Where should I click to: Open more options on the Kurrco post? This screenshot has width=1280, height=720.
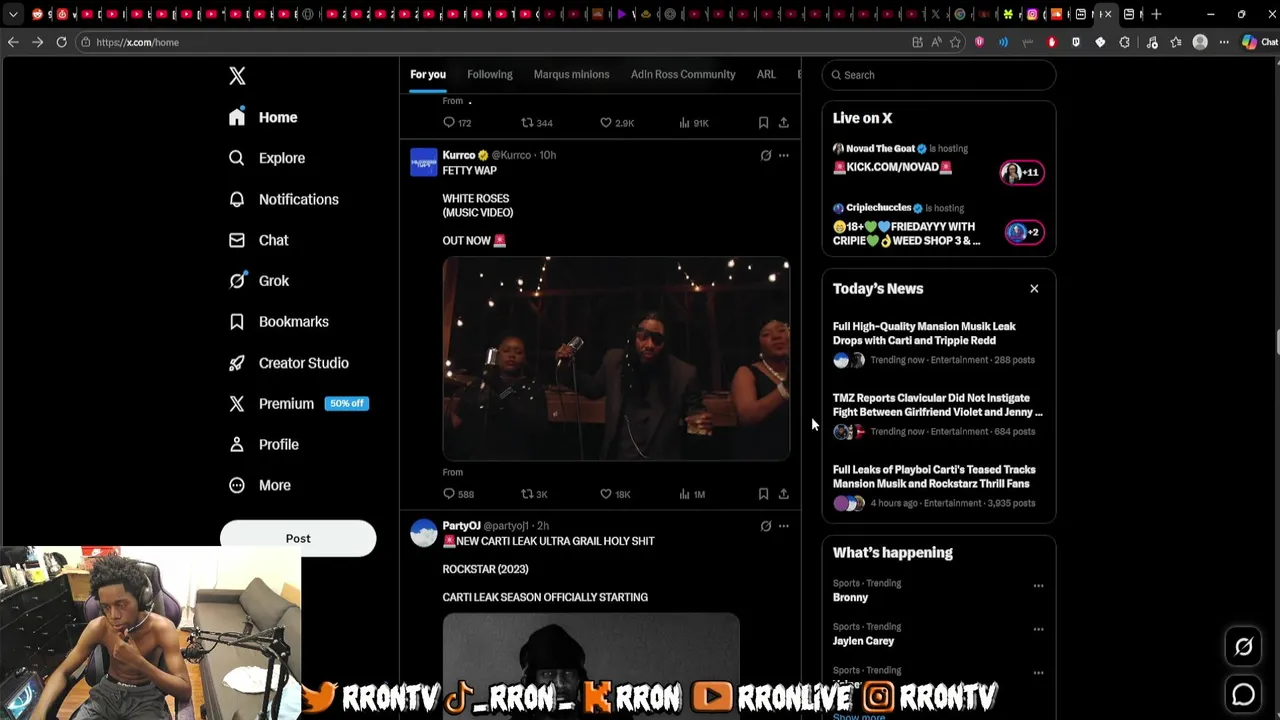pos(784,155)
